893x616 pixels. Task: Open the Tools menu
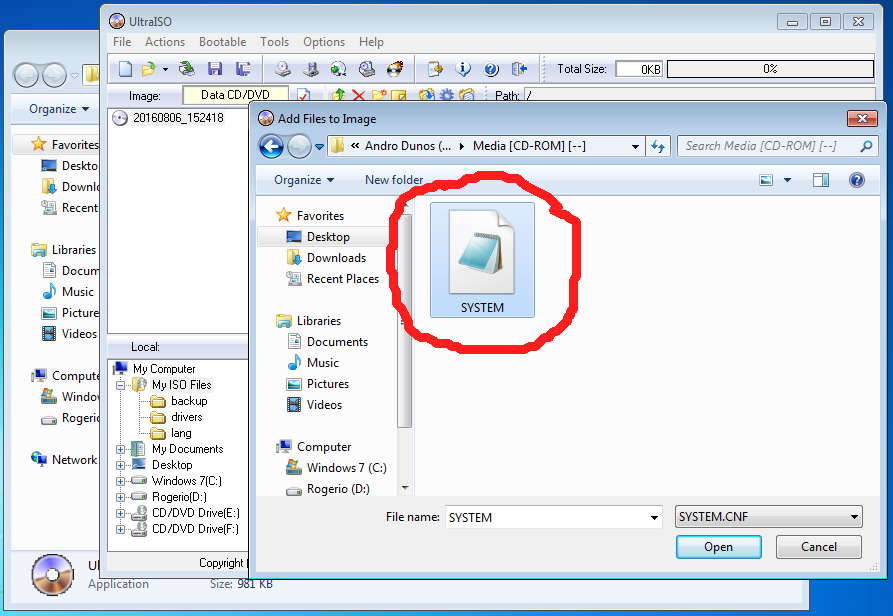(x=274, y=42)
